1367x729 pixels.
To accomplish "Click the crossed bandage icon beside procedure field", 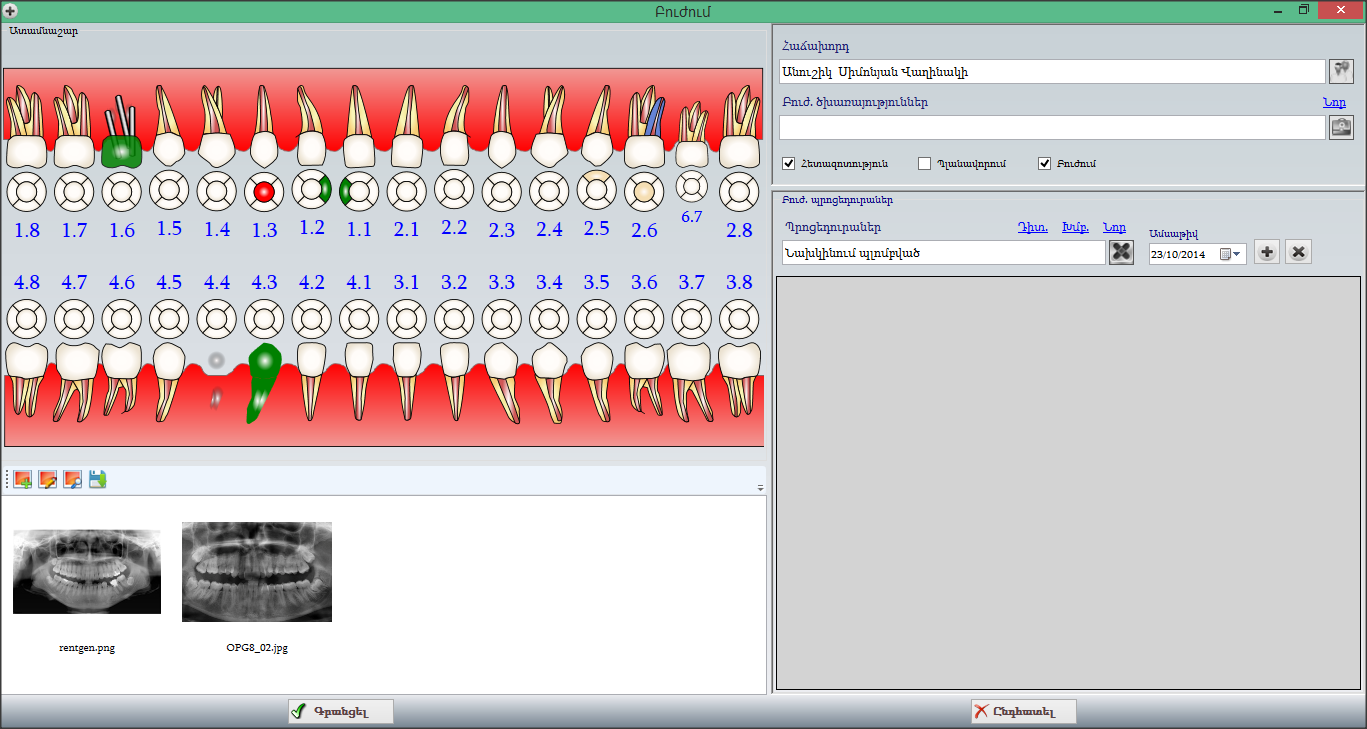I will point(1121,253).
